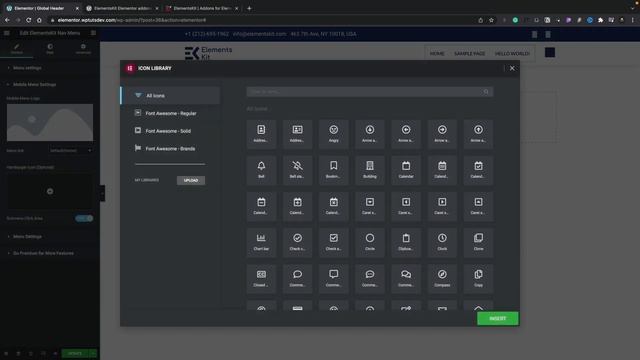This screenshot has height=360, width=640.
Task: Click the browser address bar
Action: click(x=261, y=20)
